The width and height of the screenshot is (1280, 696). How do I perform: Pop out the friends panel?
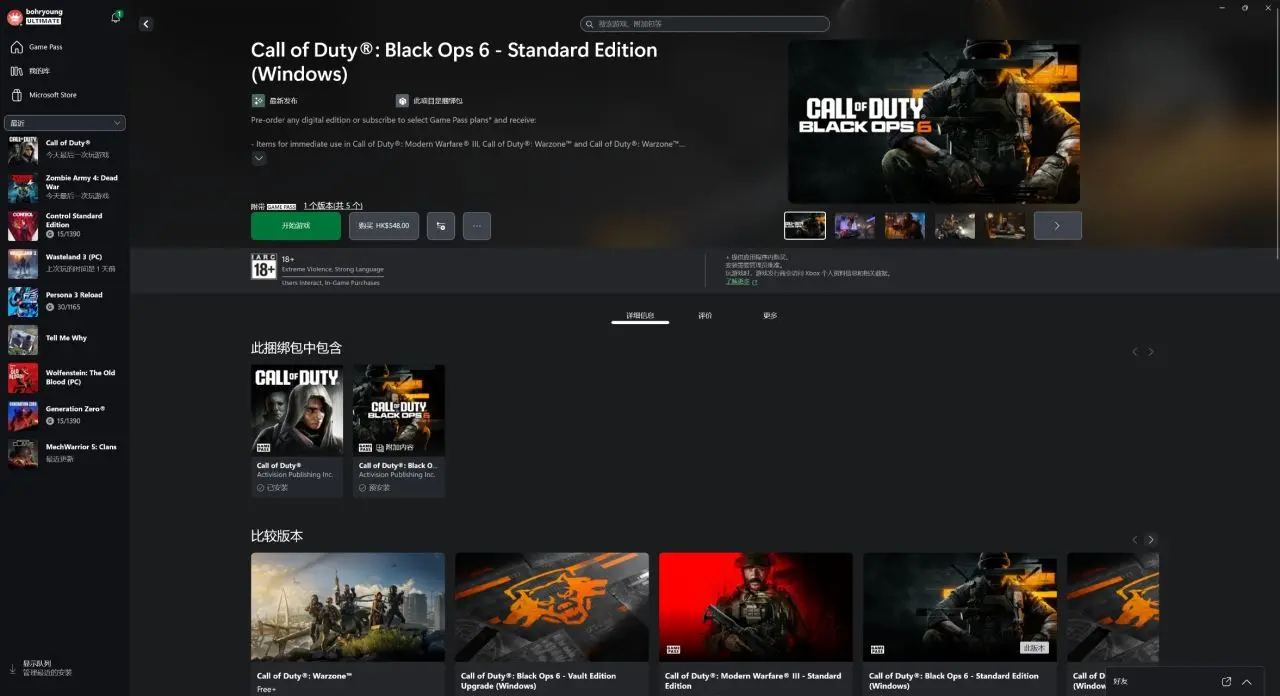pyautogui.click(x=1226, y=682)
